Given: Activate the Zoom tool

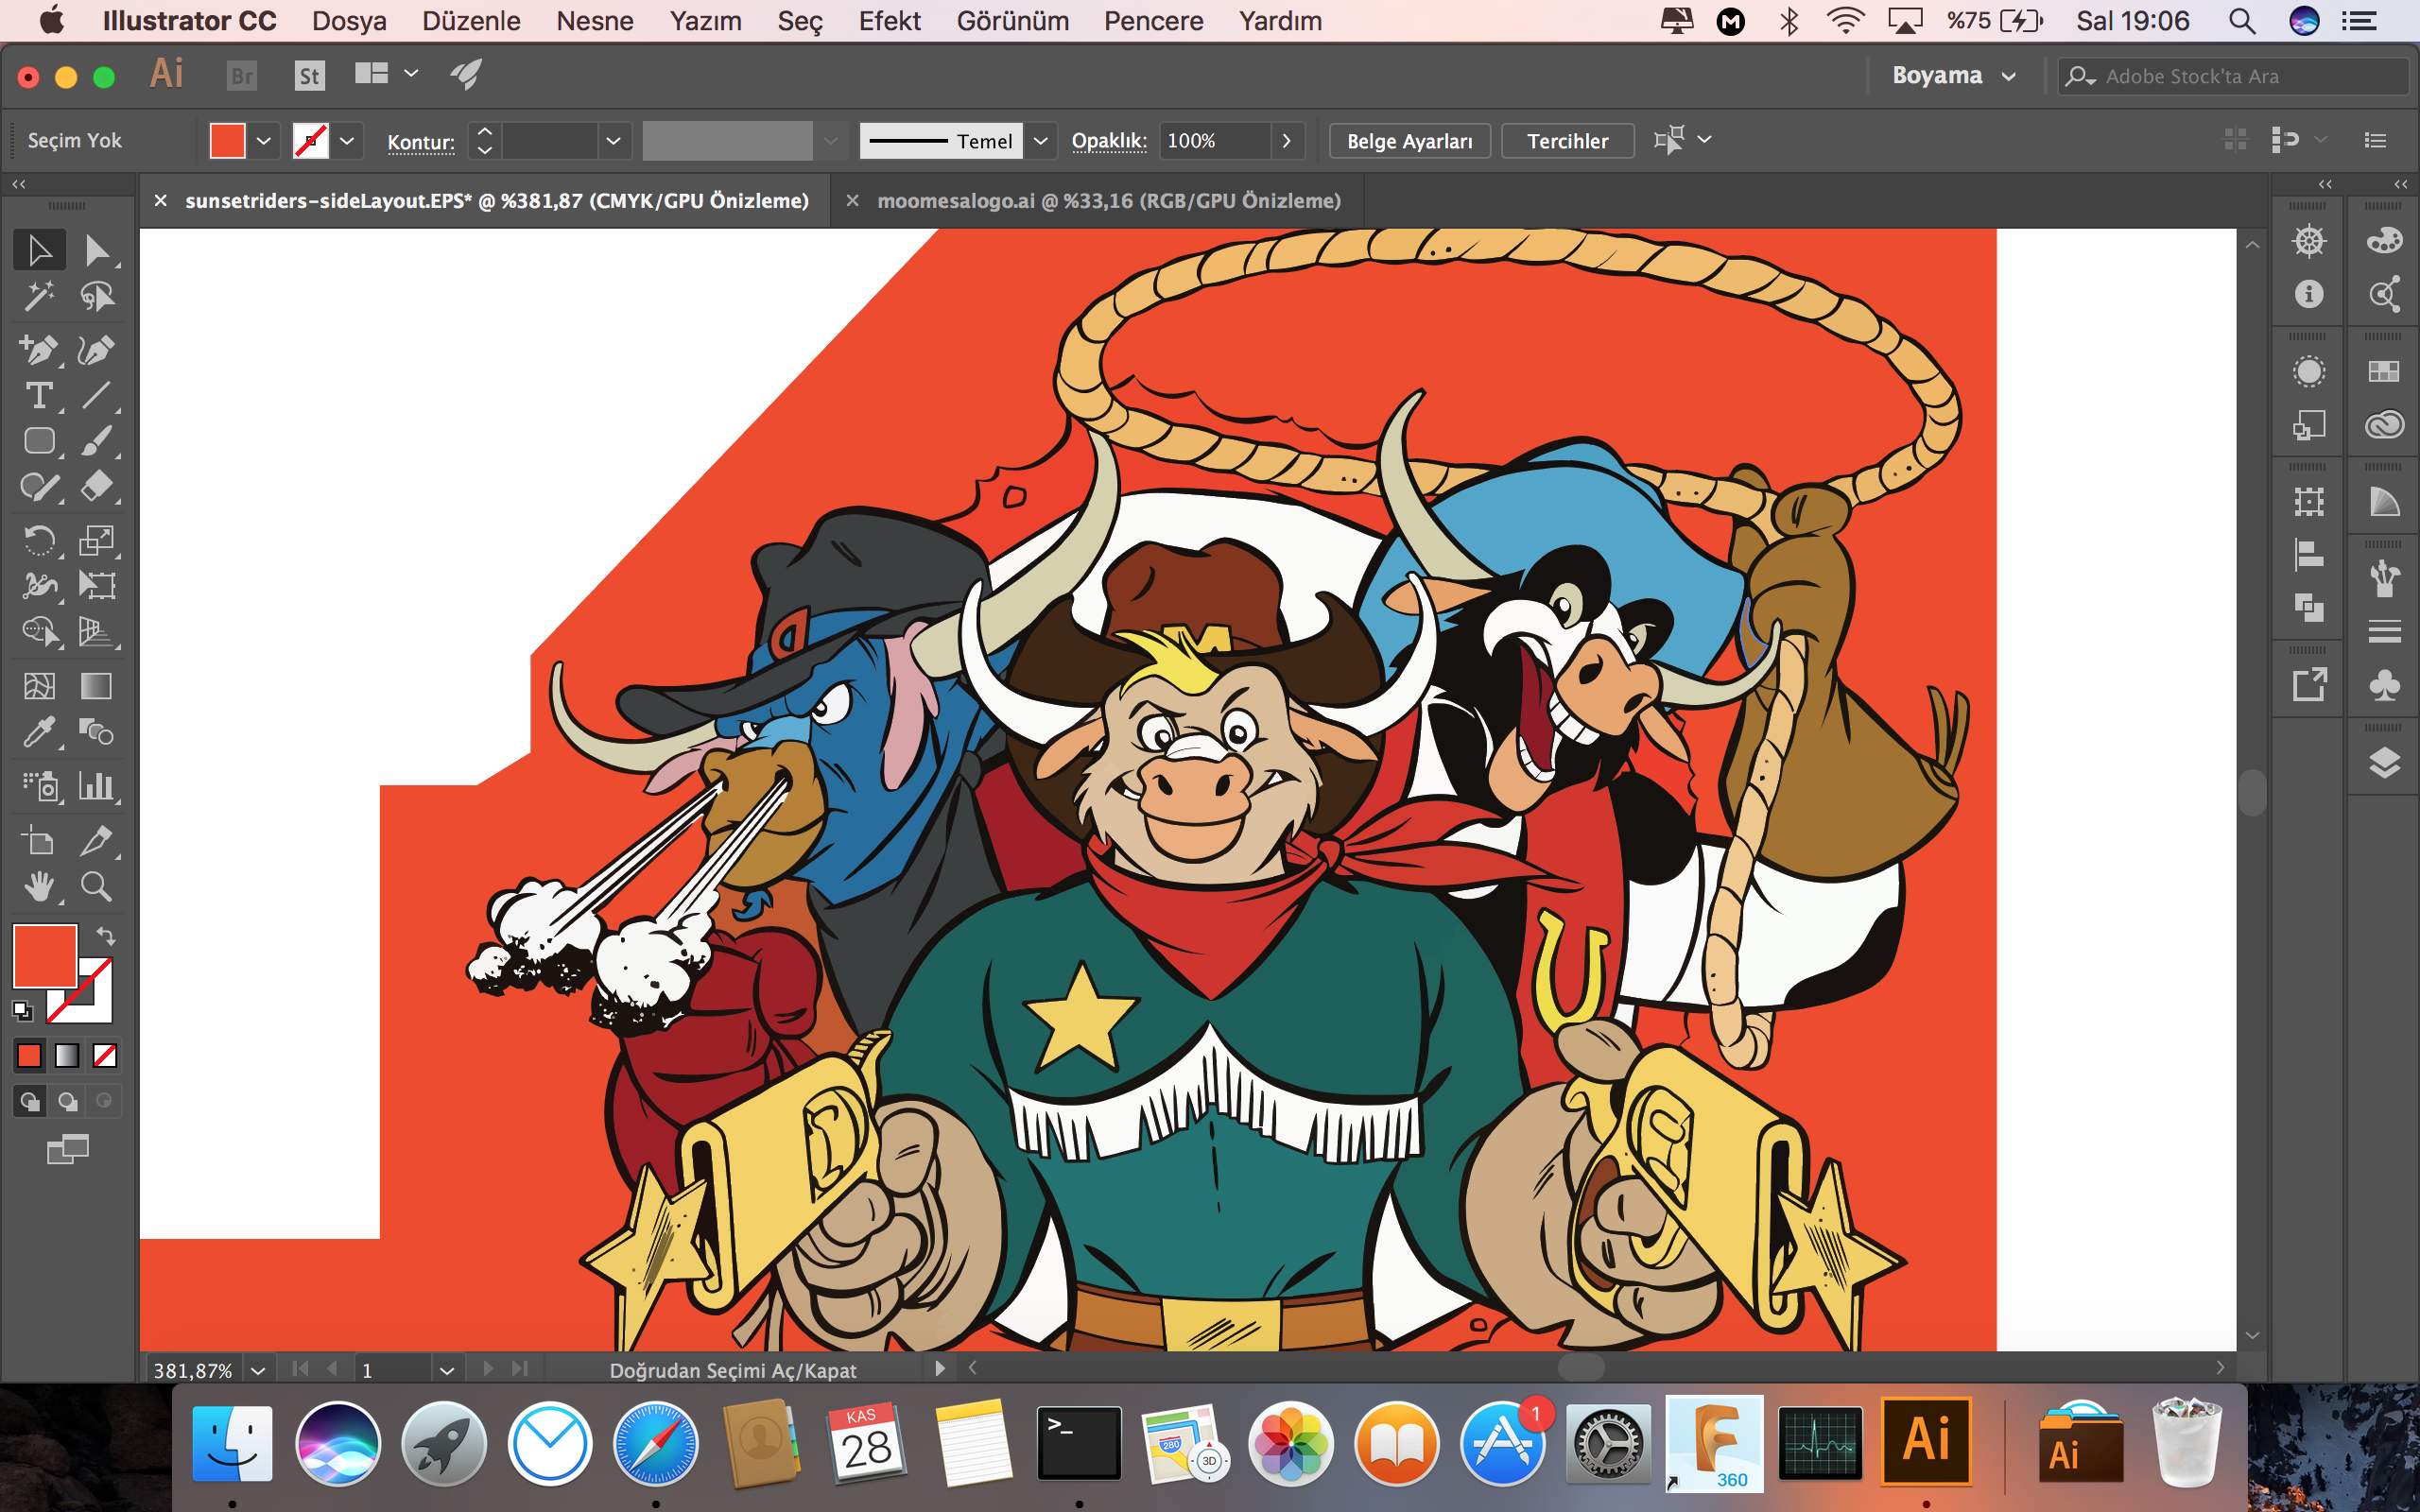Looking at the screenshot, I should (97, 887).
